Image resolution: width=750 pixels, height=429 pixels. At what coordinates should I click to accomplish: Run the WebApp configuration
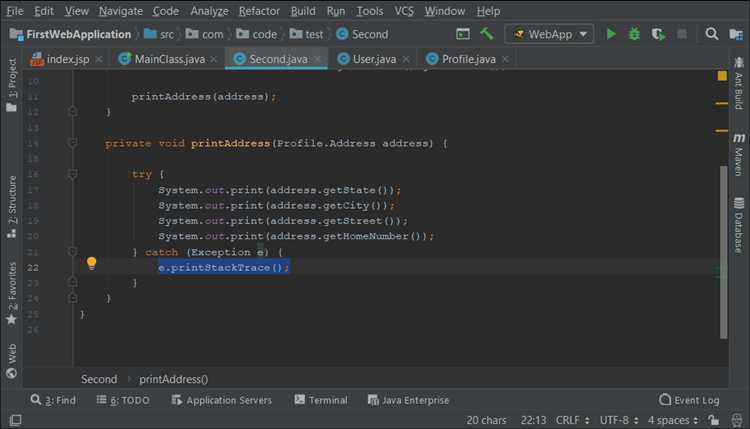click(611, 34)
